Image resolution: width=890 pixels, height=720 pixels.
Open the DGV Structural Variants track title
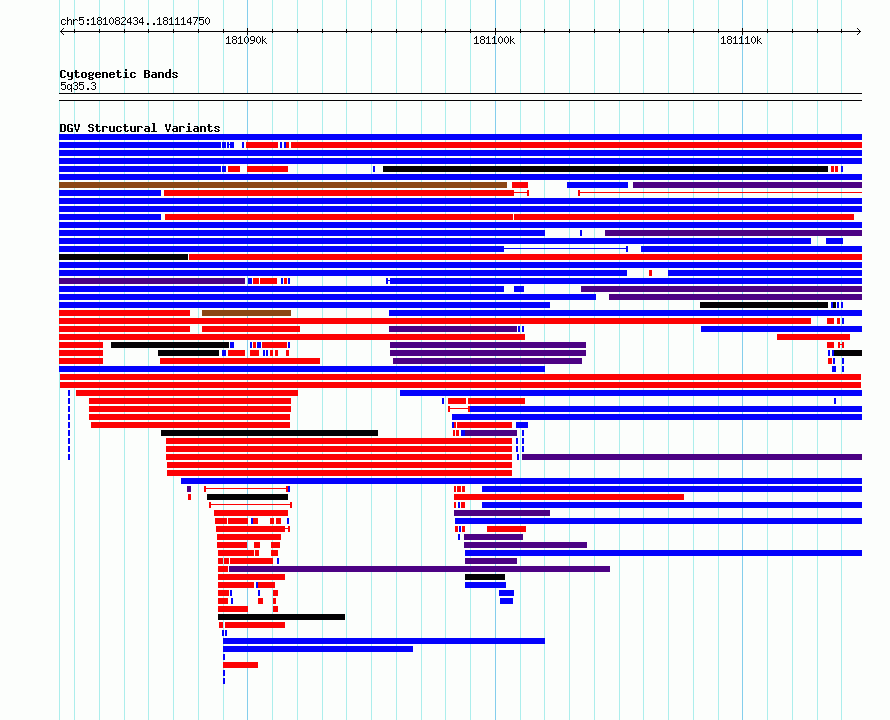140,128
